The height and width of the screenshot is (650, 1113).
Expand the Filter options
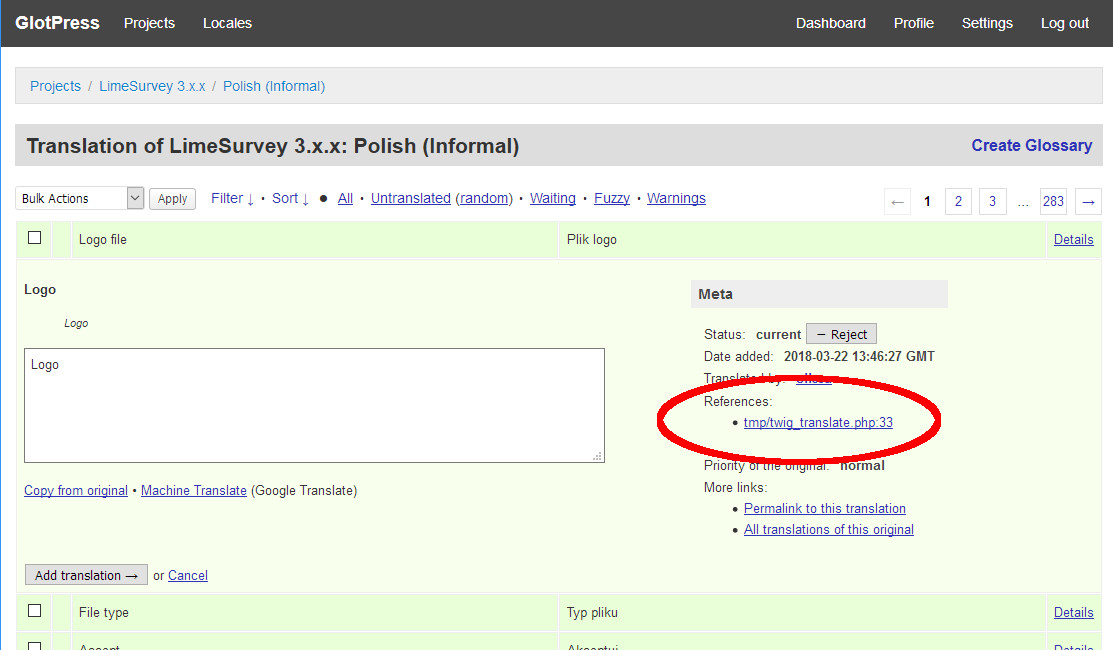pyautogui.click(x=232, y=198)
